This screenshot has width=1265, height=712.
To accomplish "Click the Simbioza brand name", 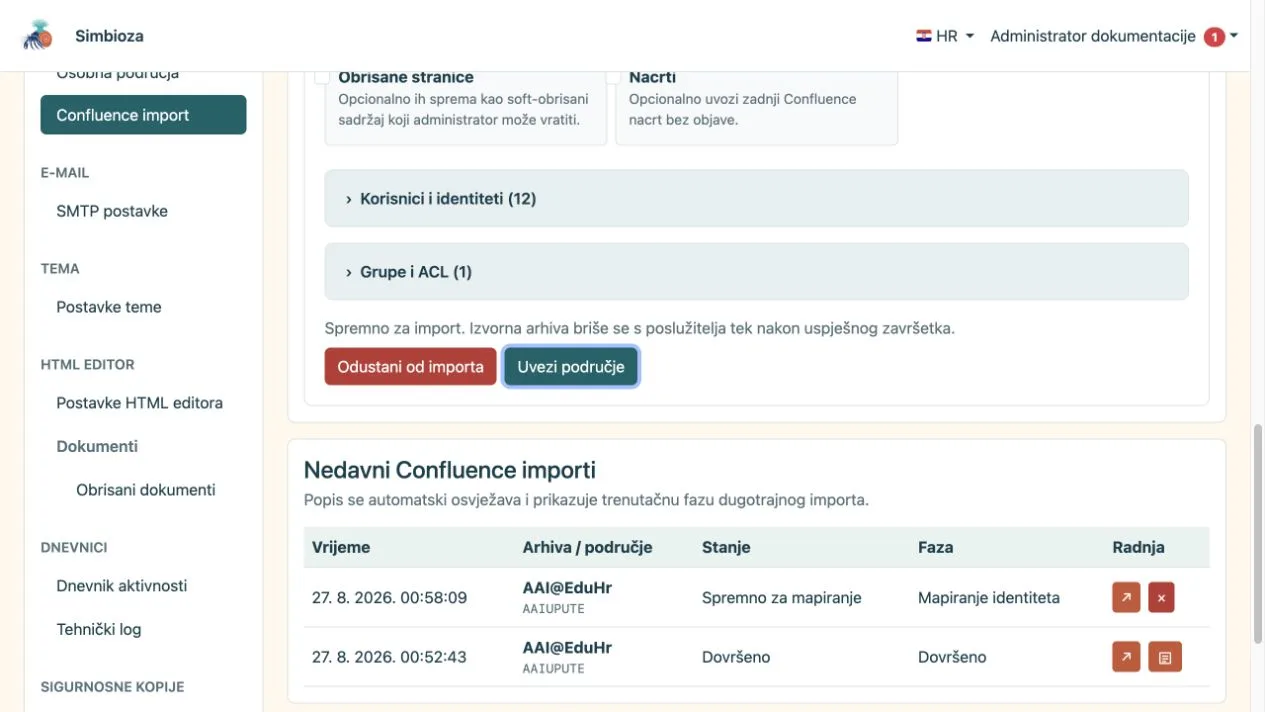I will [x=109, y=36].
